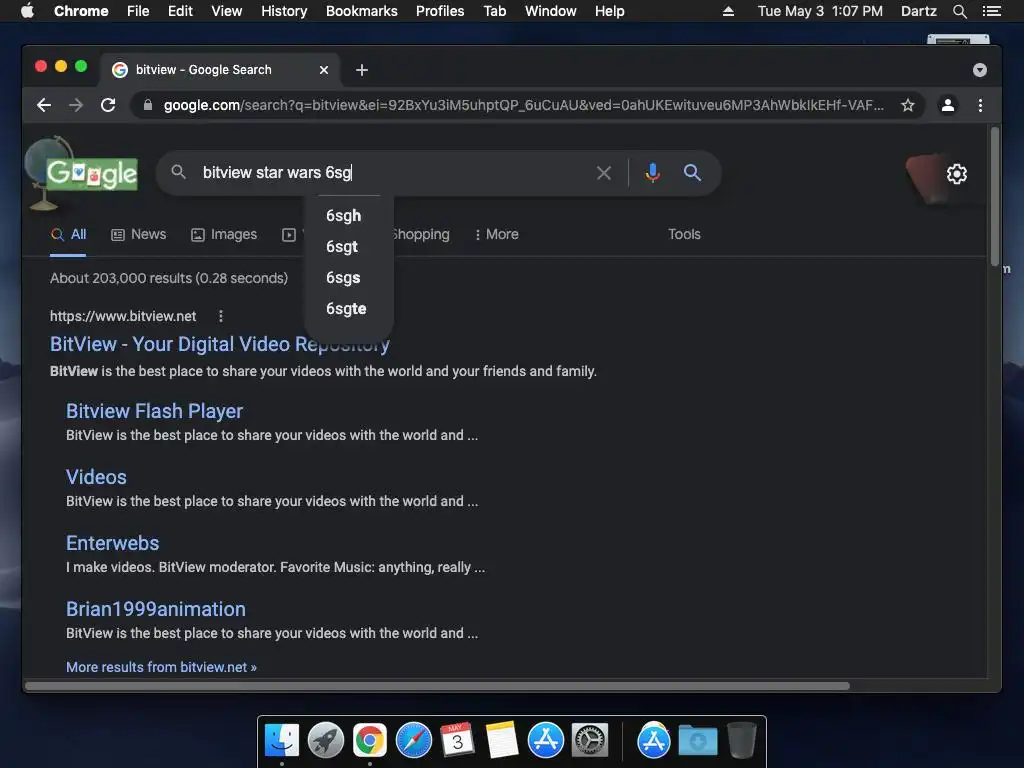Viewport: 1024px width, 768px height.
Task: Open the Bookmarks menu
Action: pyautogui.click(x=362, y=11)
